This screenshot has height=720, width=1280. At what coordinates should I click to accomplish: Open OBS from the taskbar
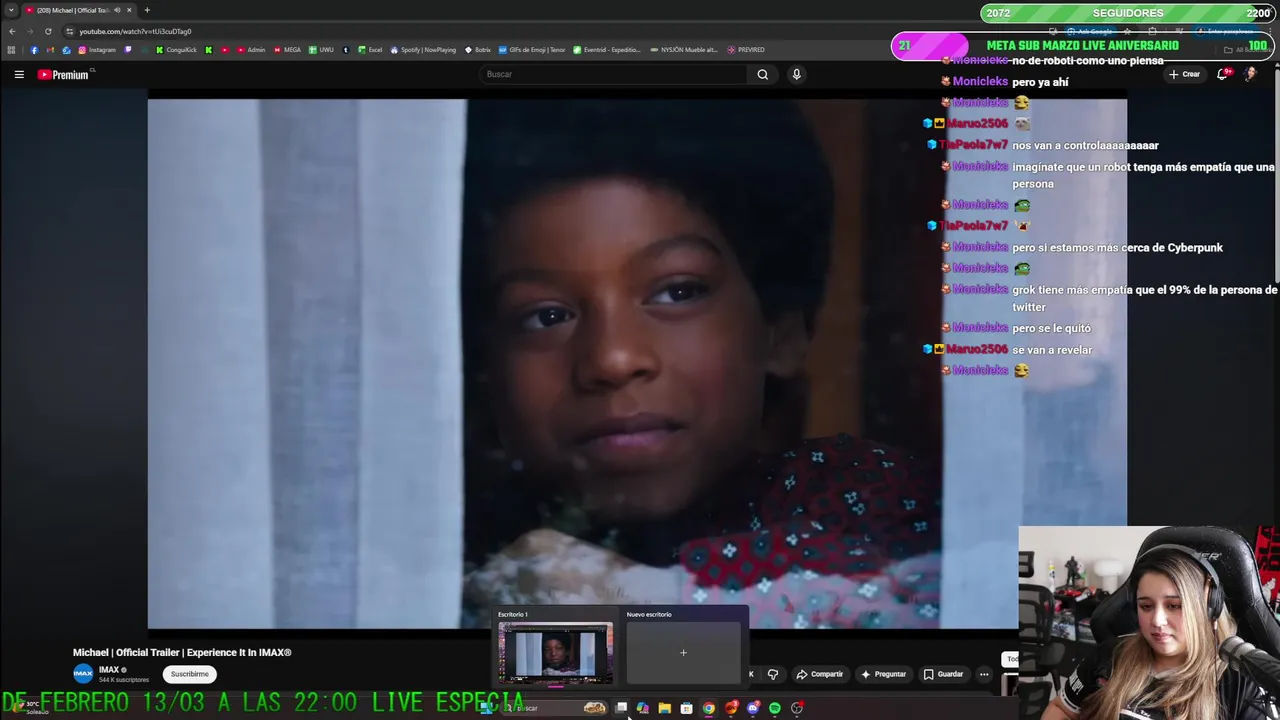tap(797, 708)
